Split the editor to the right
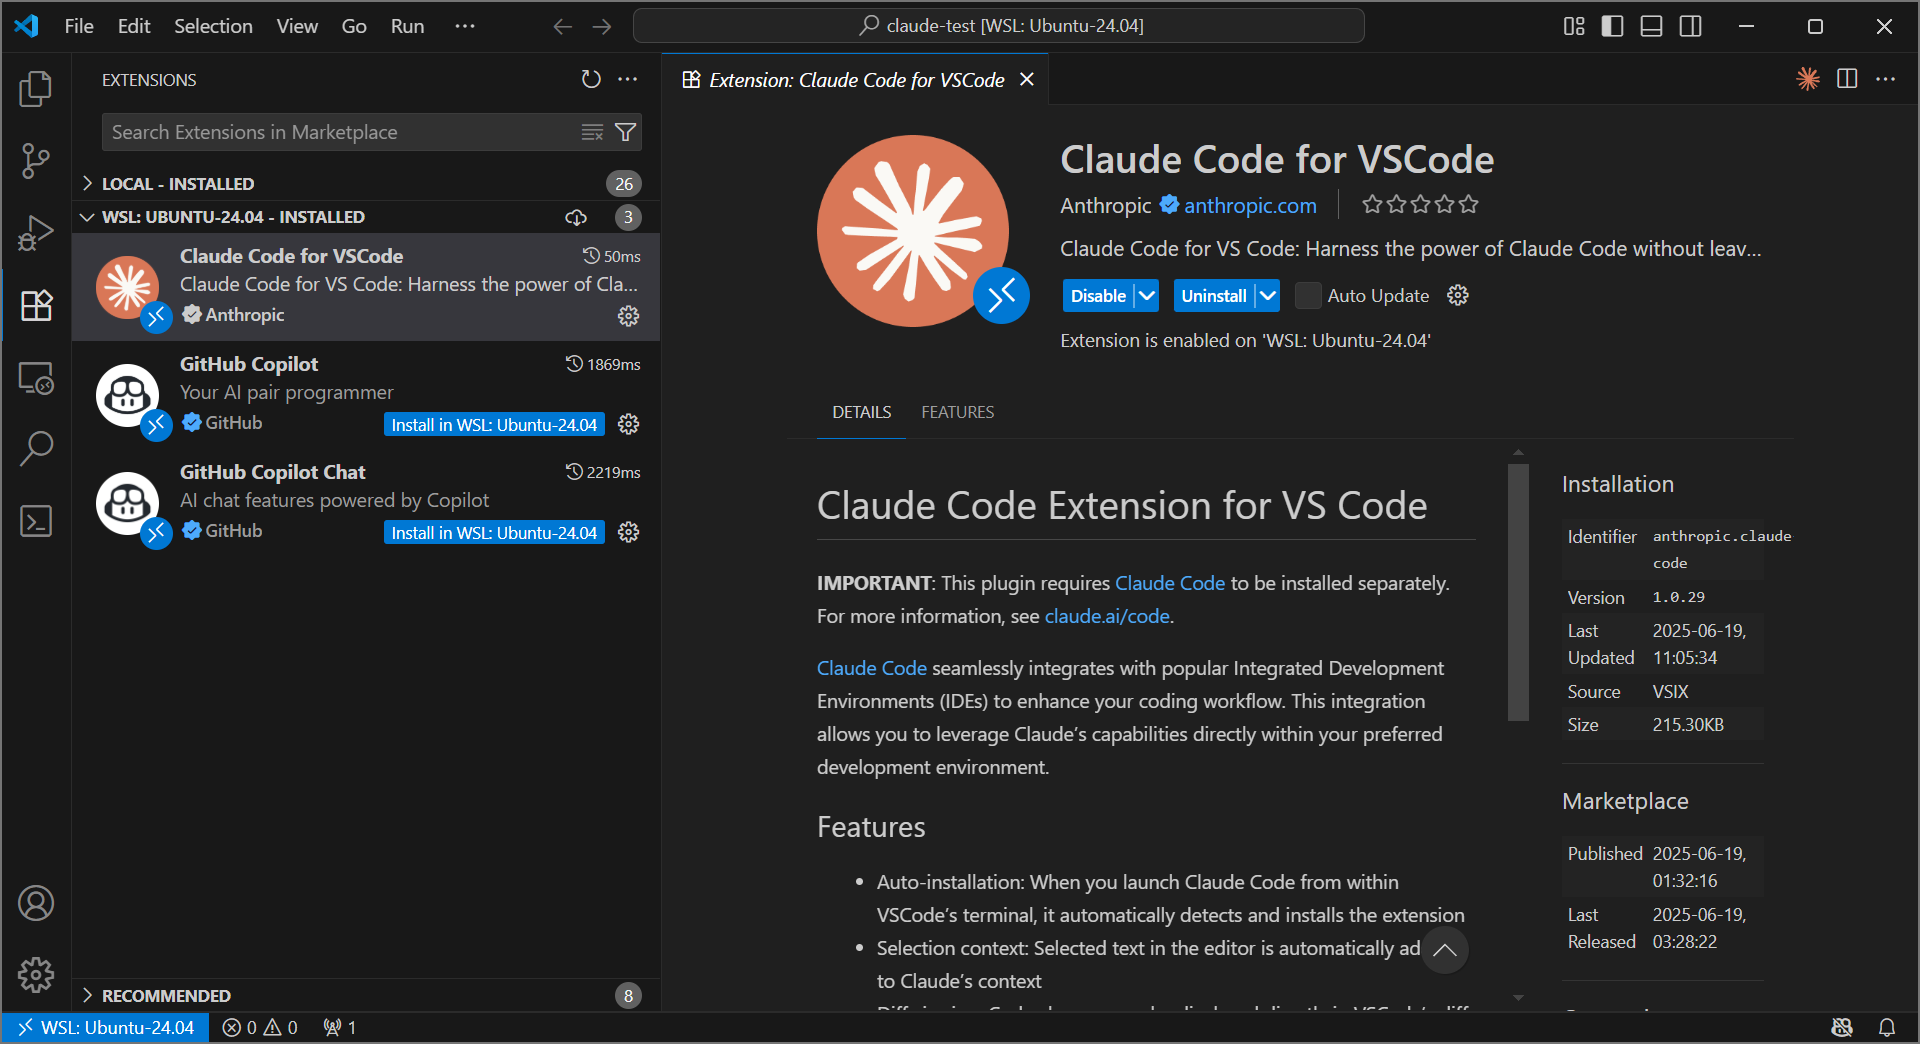 (1847, 79)
